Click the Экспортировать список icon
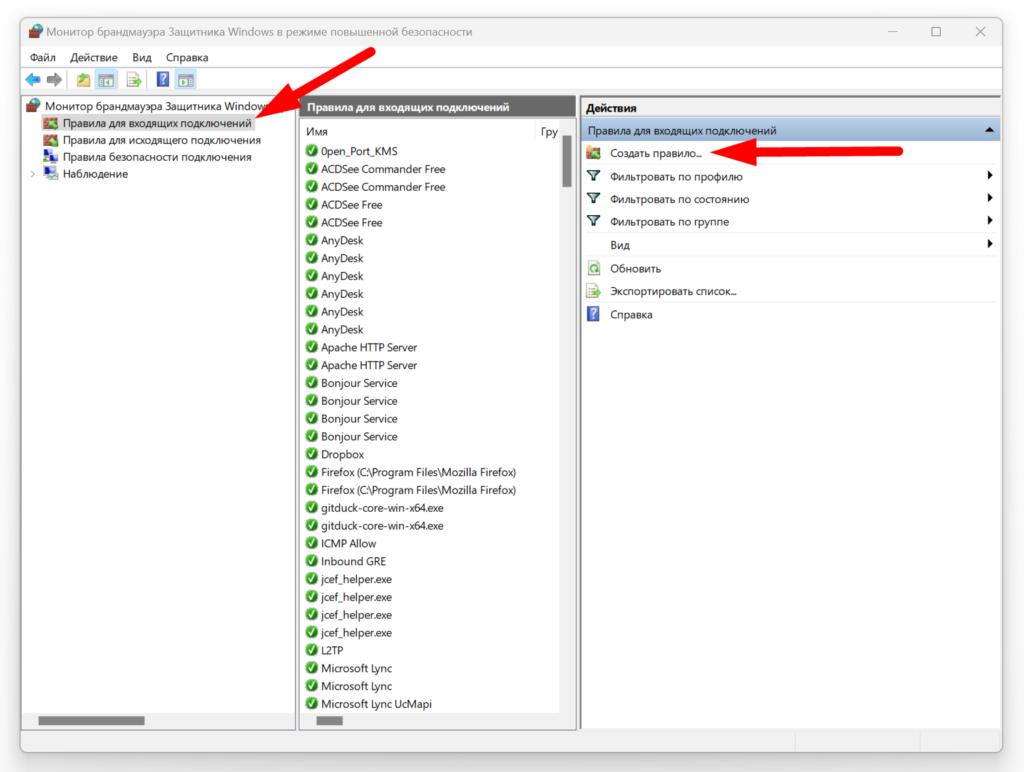The height and width of the screenshot is (772, 1024). [x=593, y=291]
